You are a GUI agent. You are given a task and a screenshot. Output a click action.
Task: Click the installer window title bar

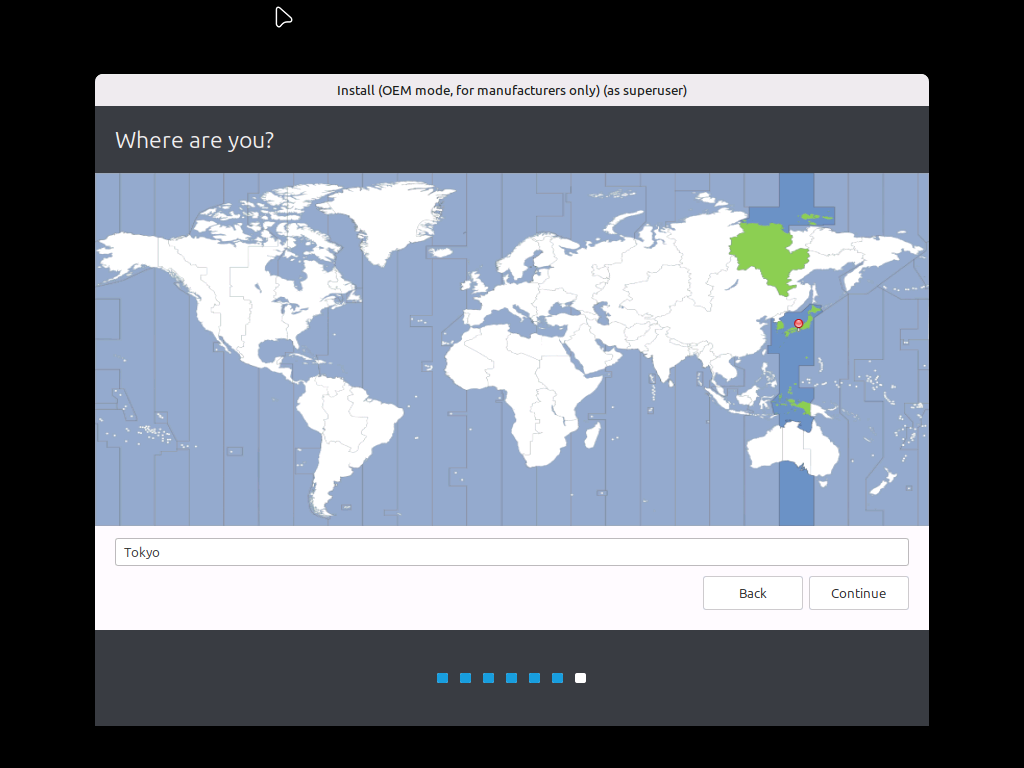511,90
